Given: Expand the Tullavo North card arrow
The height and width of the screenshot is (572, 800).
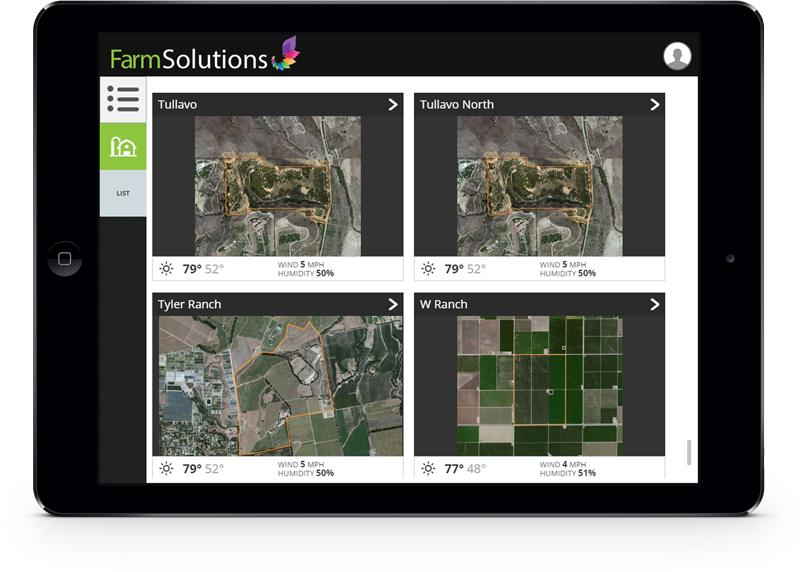Looking at the screenshot, I should pos(654,105).
